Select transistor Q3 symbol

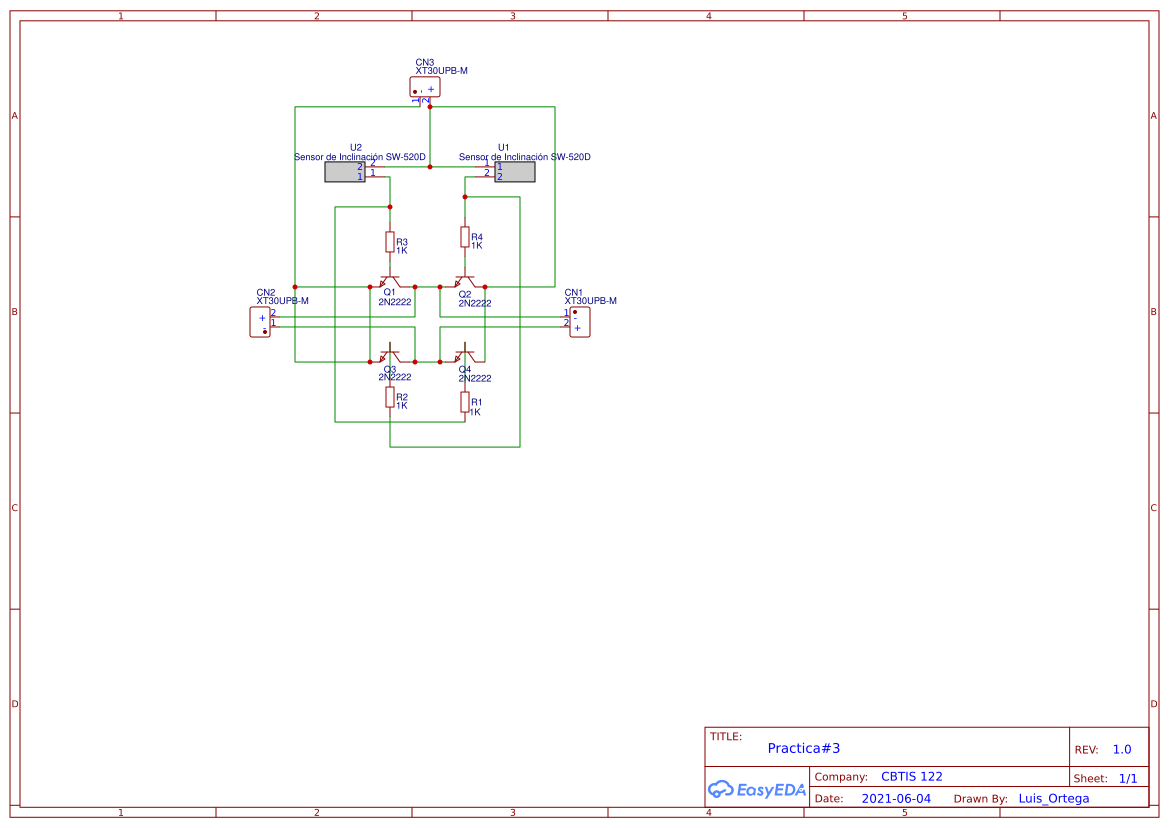point(390,355)
